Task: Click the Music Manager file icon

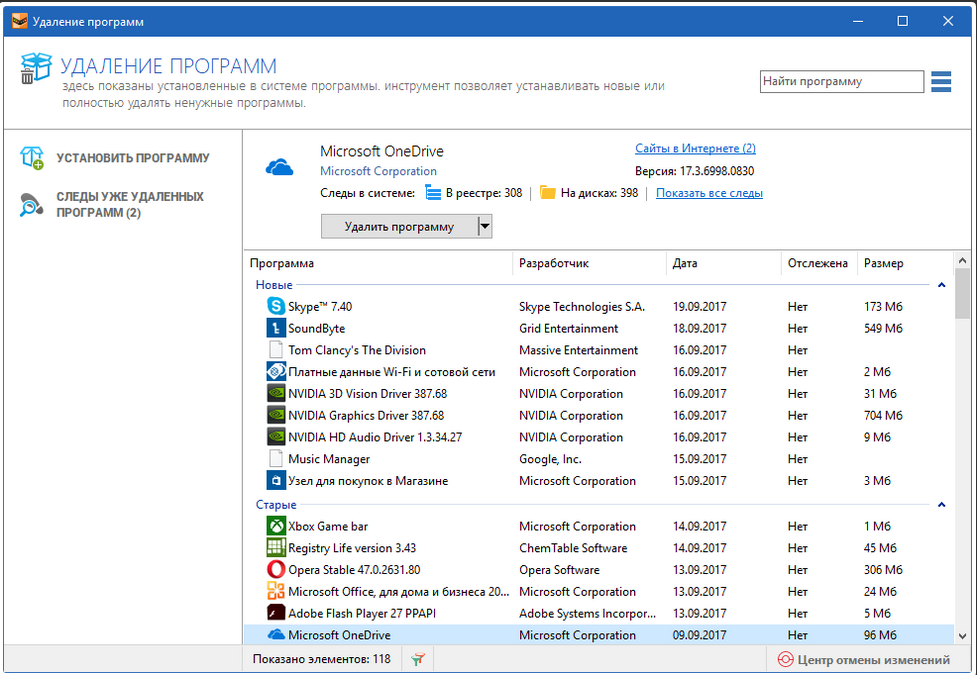Action: pyautogui.click(x=275, y=459)
